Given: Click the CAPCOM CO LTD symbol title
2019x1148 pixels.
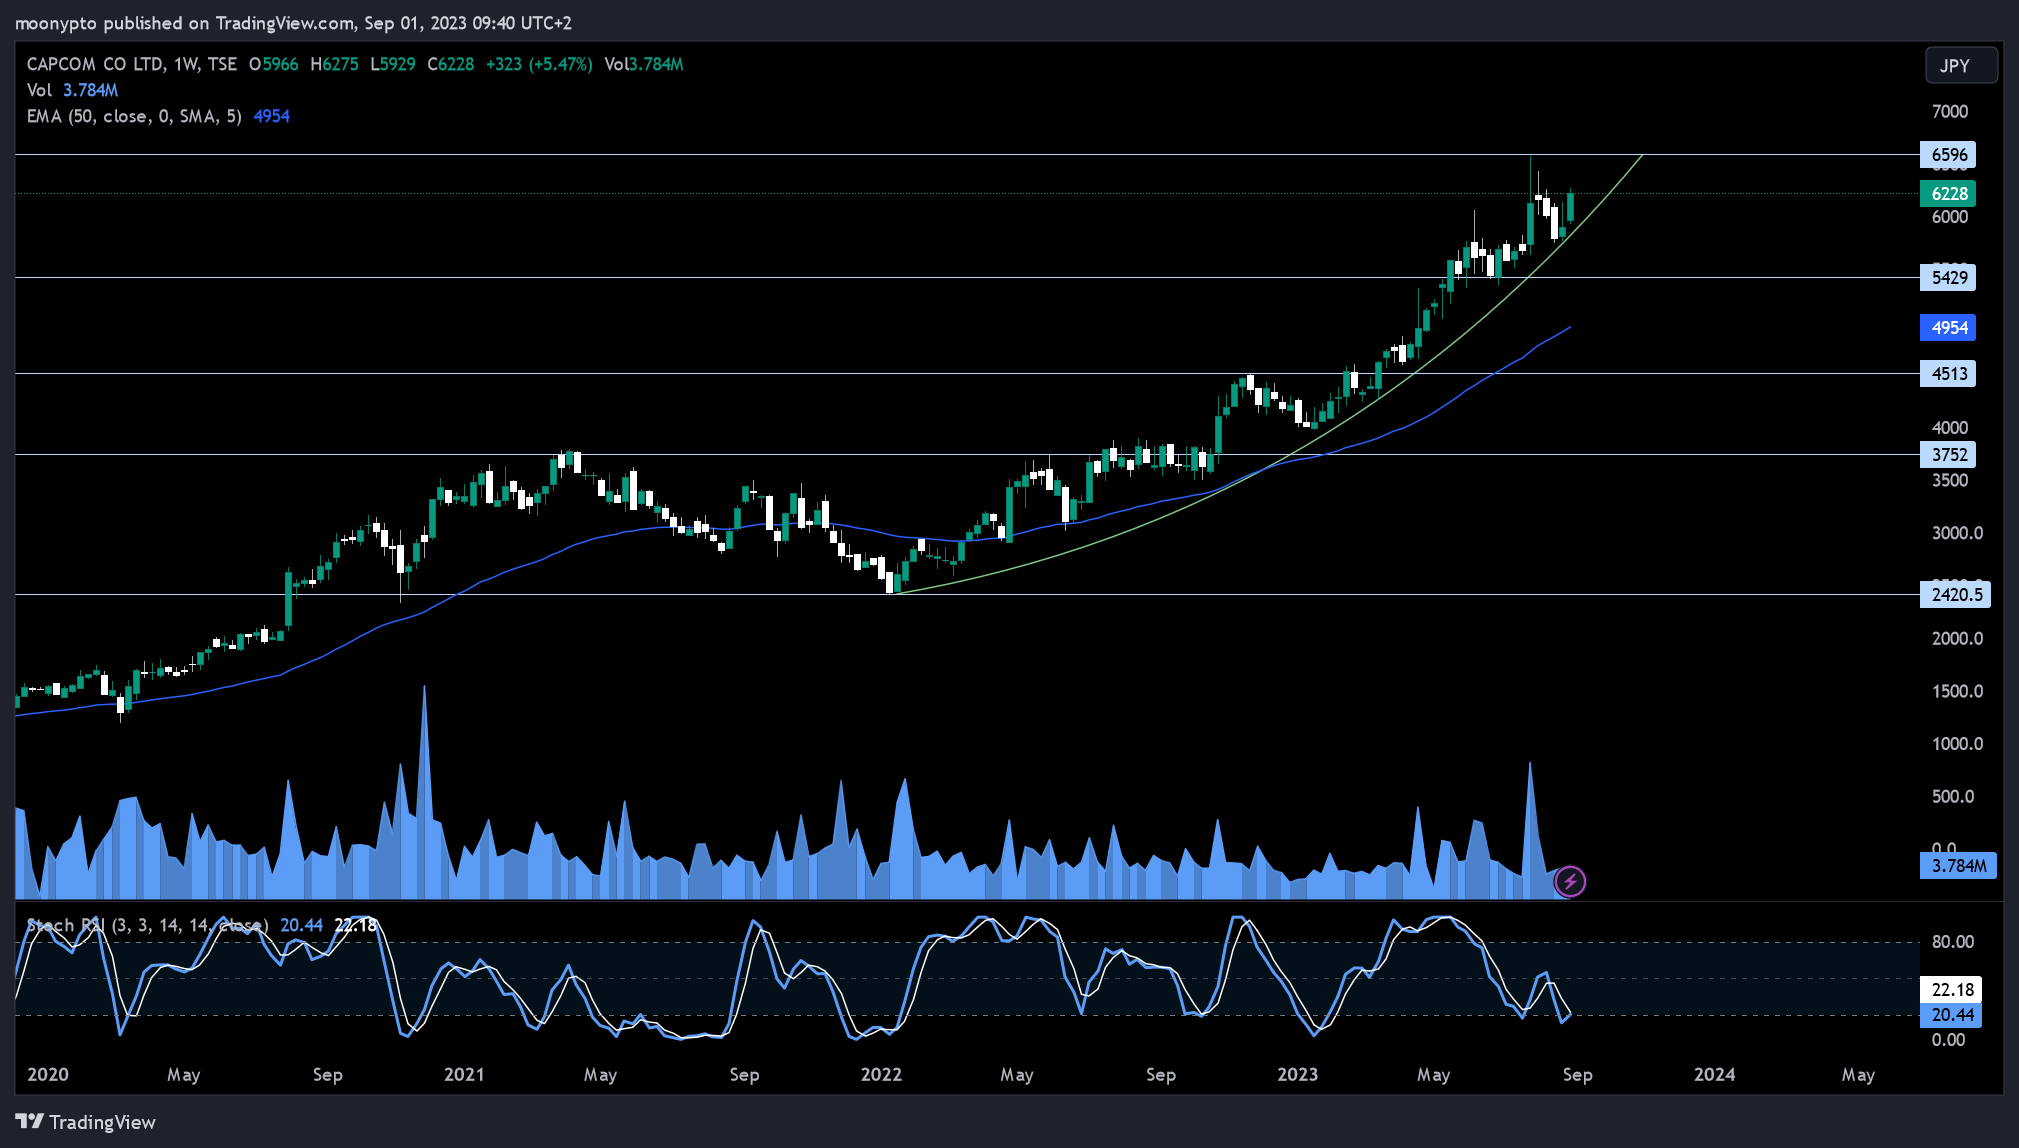Looking at the screenshot, I should click(95, 64).
